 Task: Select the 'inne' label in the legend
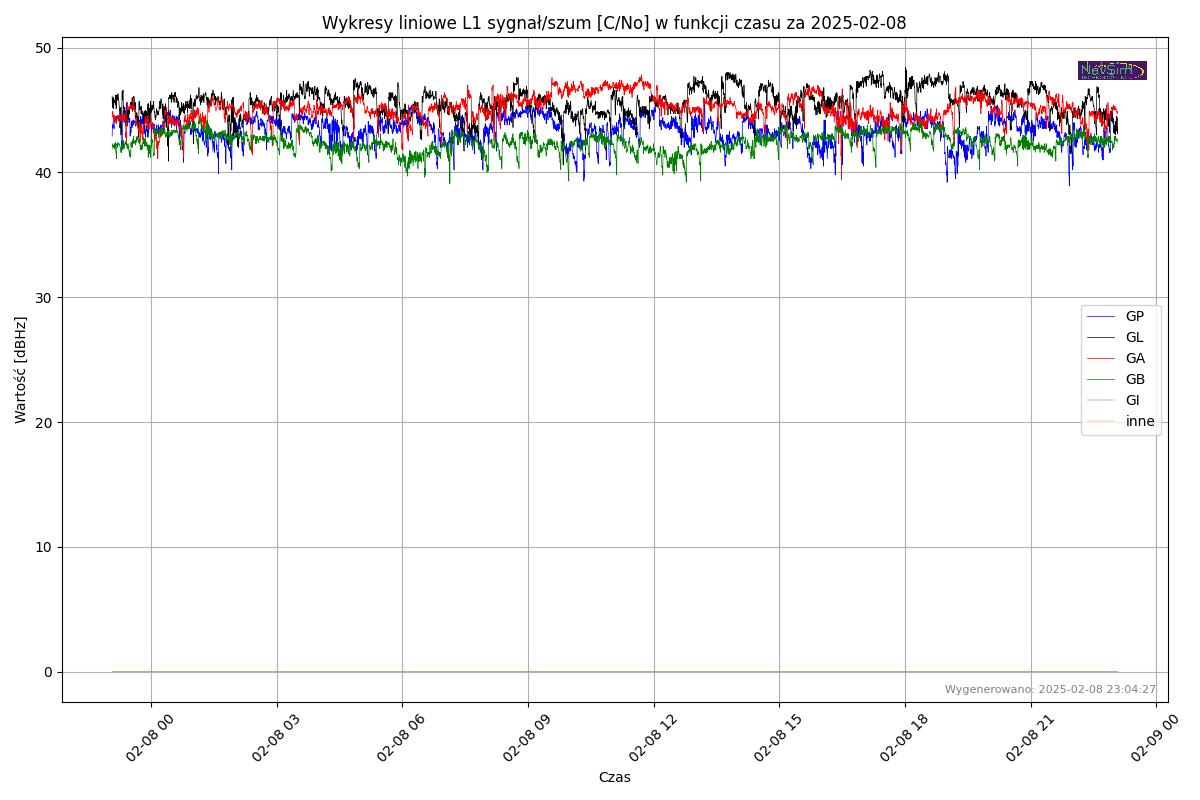tap(1140, 421)
